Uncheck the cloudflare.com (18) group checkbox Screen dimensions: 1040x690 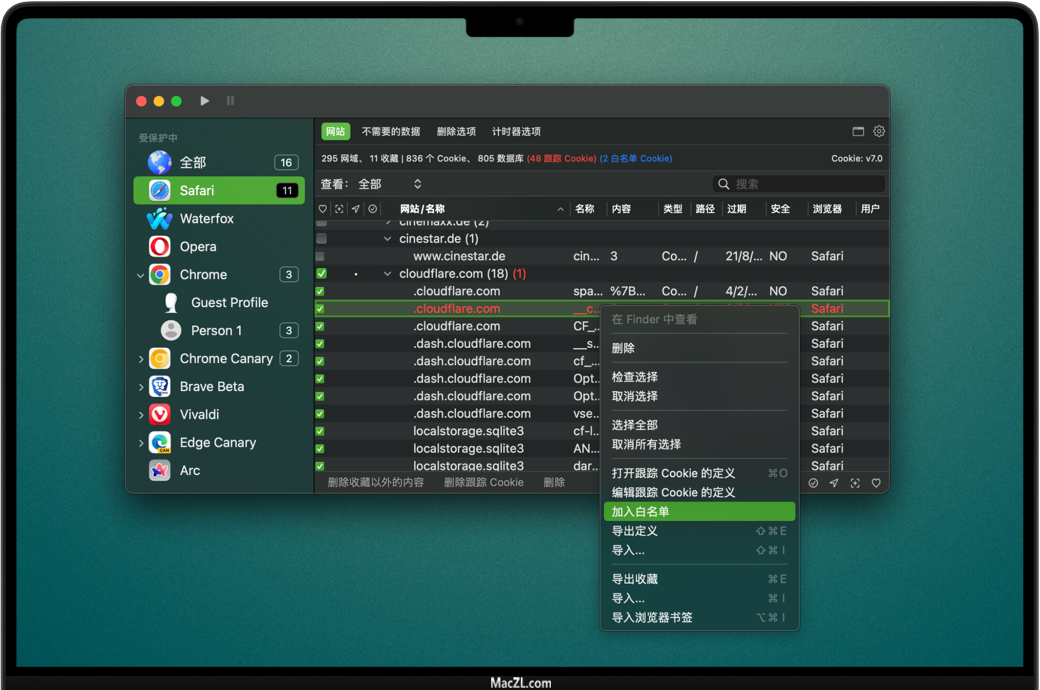pos(321,274)
